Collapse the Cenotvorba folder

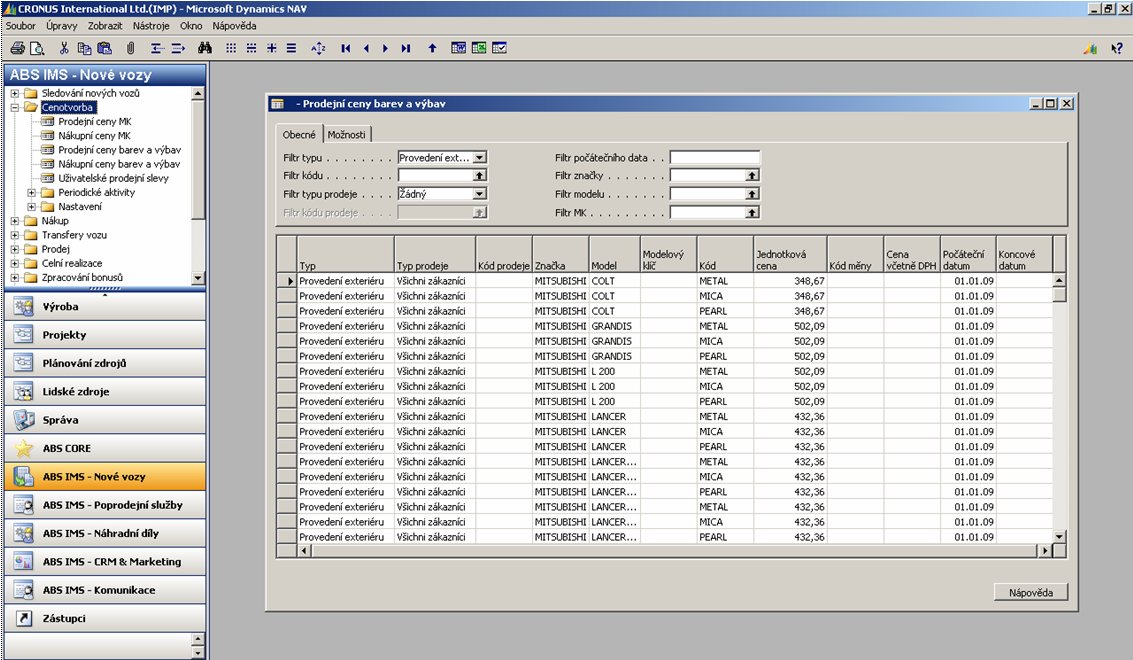click(14, 107)
